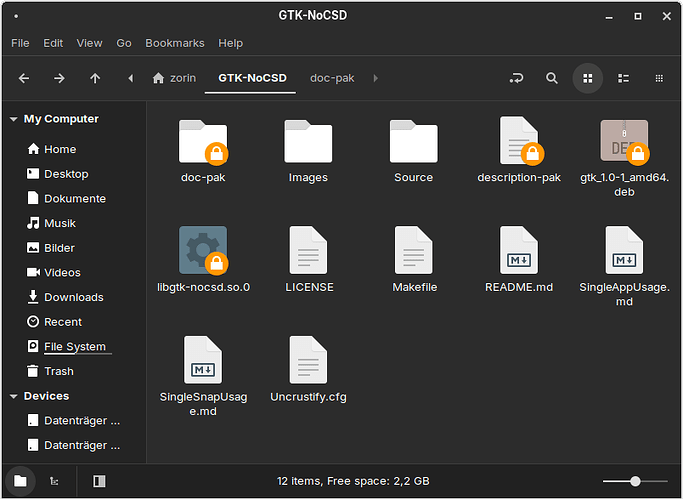Click the left path bar scroll arrow
The image size is (683, 499).
pyautogui.click(x=130, y=78)
